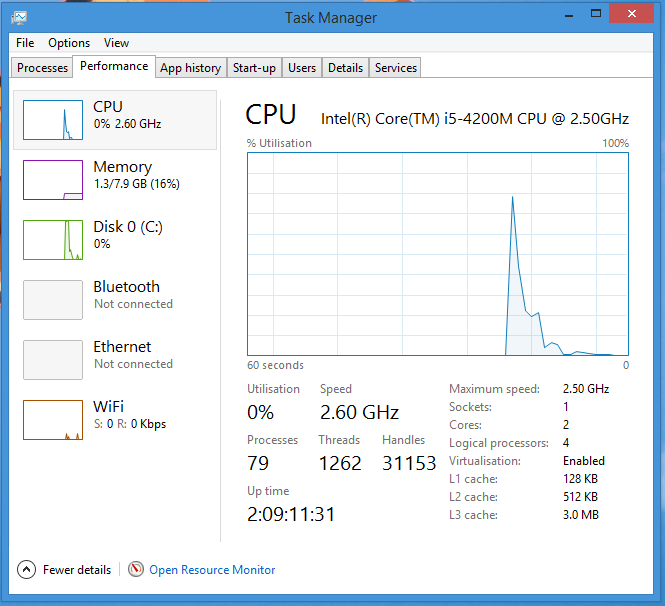Open the View menu
The image size is (665, 606).
[116, 43]
